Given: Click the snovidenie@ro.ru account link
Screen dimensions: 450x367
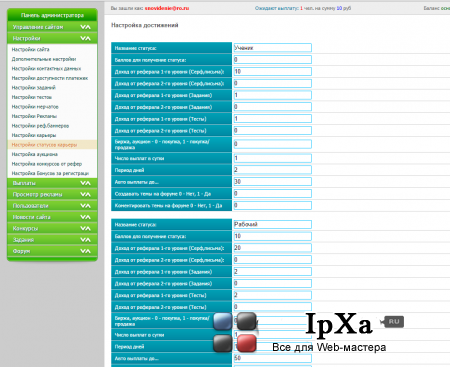Looking at the screenshot, I should pos(167,8).
